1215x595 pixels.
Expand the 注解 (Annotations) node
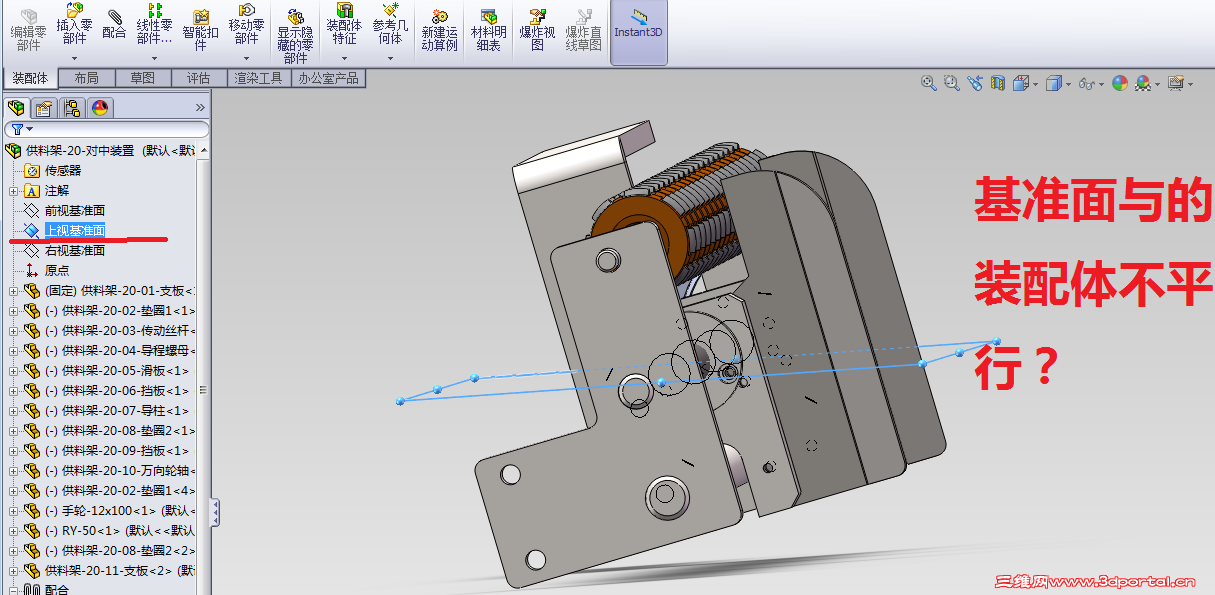[x=13, y=190]
